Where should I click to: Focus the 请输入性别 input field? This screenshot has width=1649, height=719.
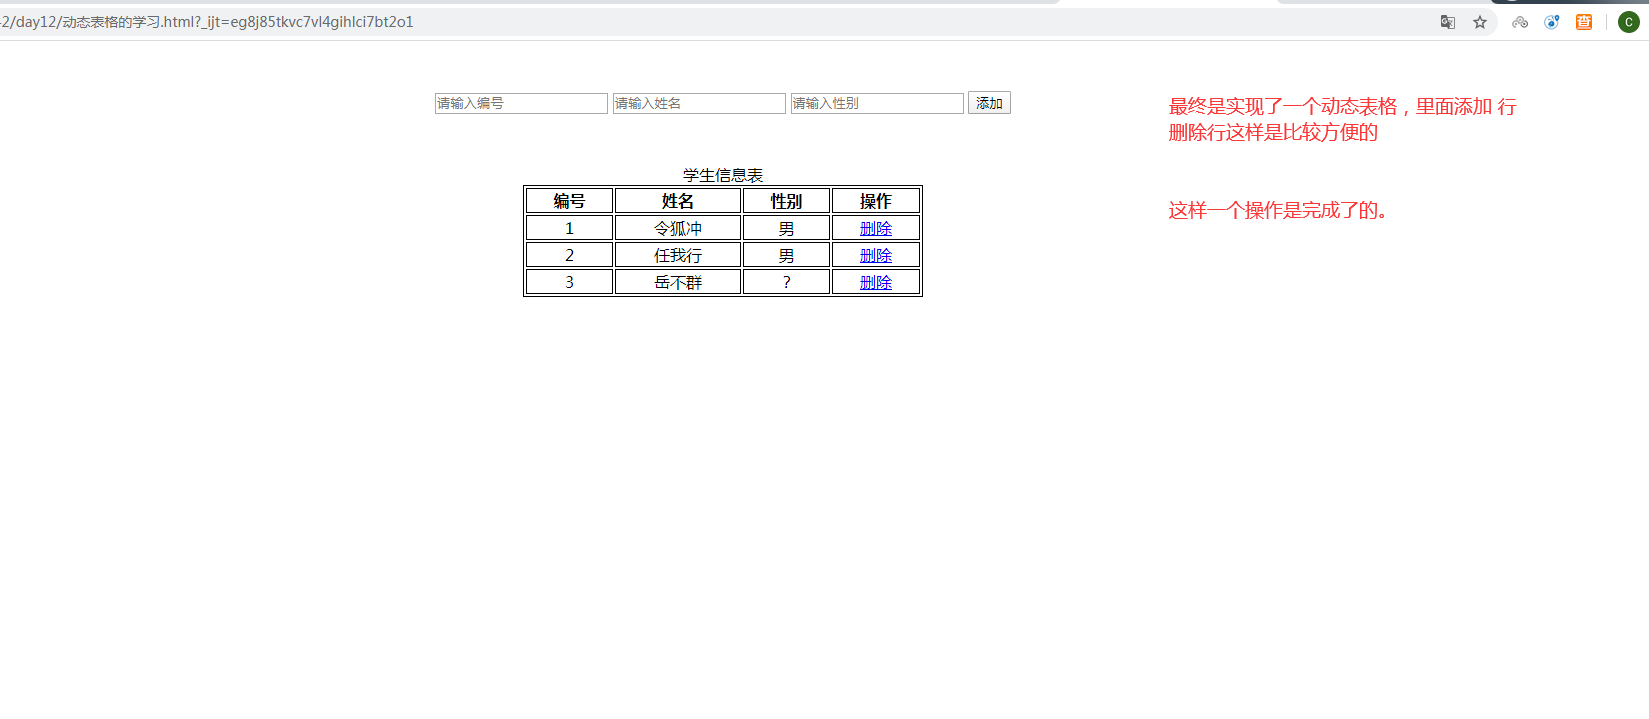coord(877,103)
